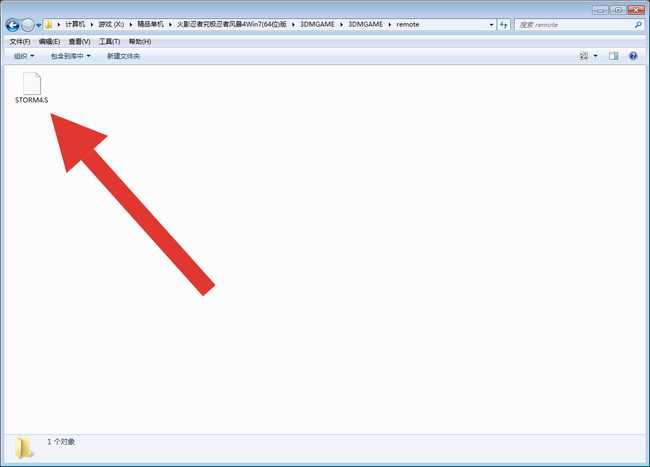Click the 新建文件夹 button

click(x=123, y=56)
